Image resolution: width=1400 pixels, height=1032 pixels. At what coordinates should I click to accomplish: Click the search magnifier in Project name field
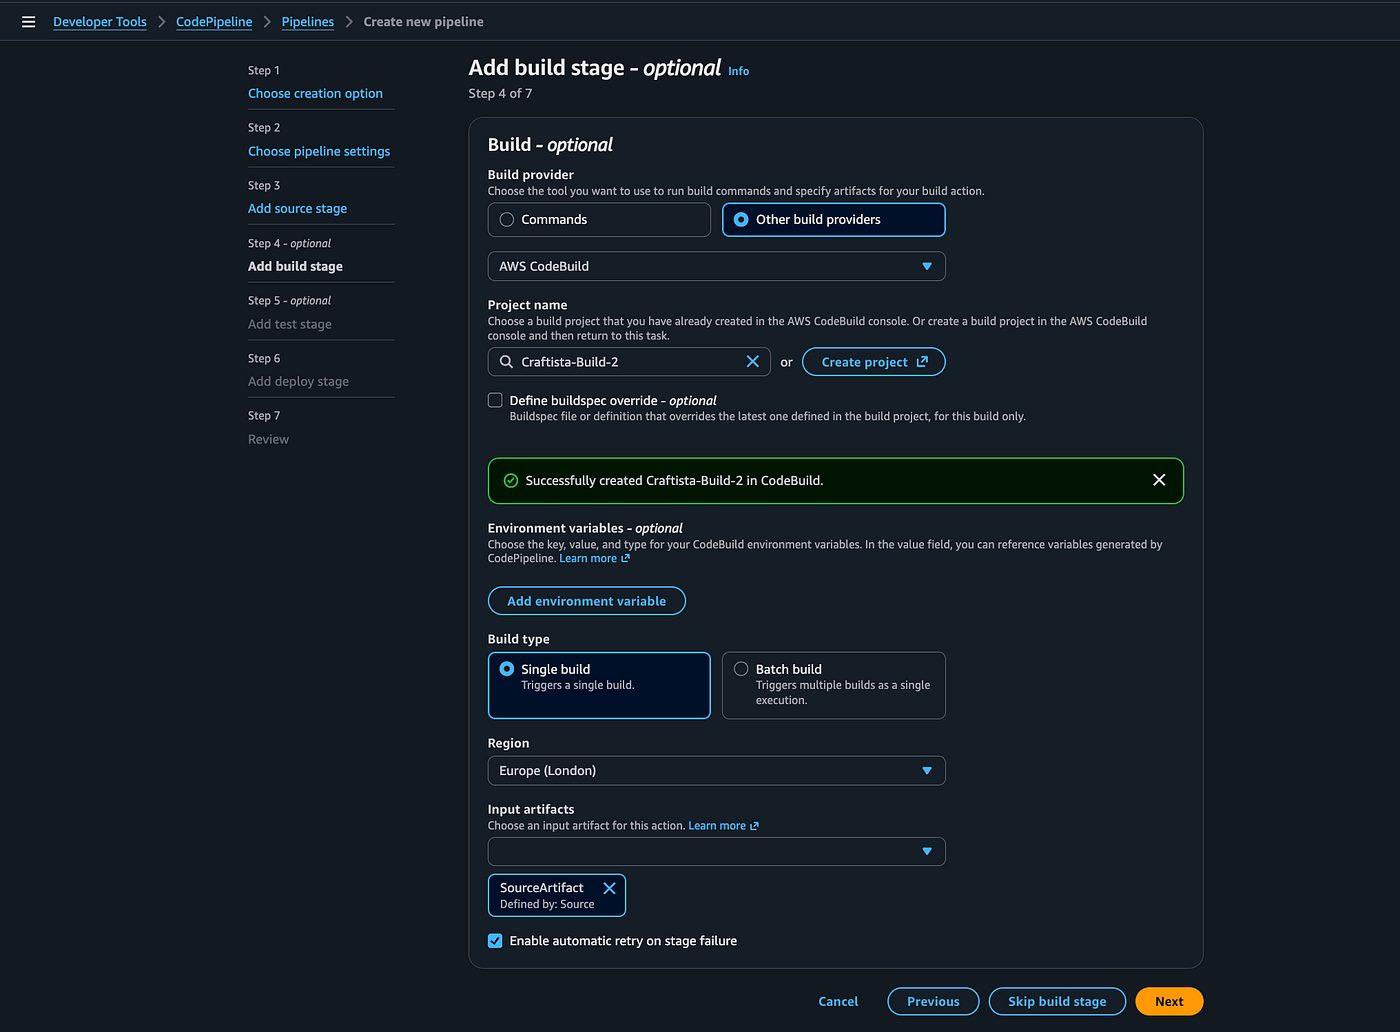(x=507, y=362)
